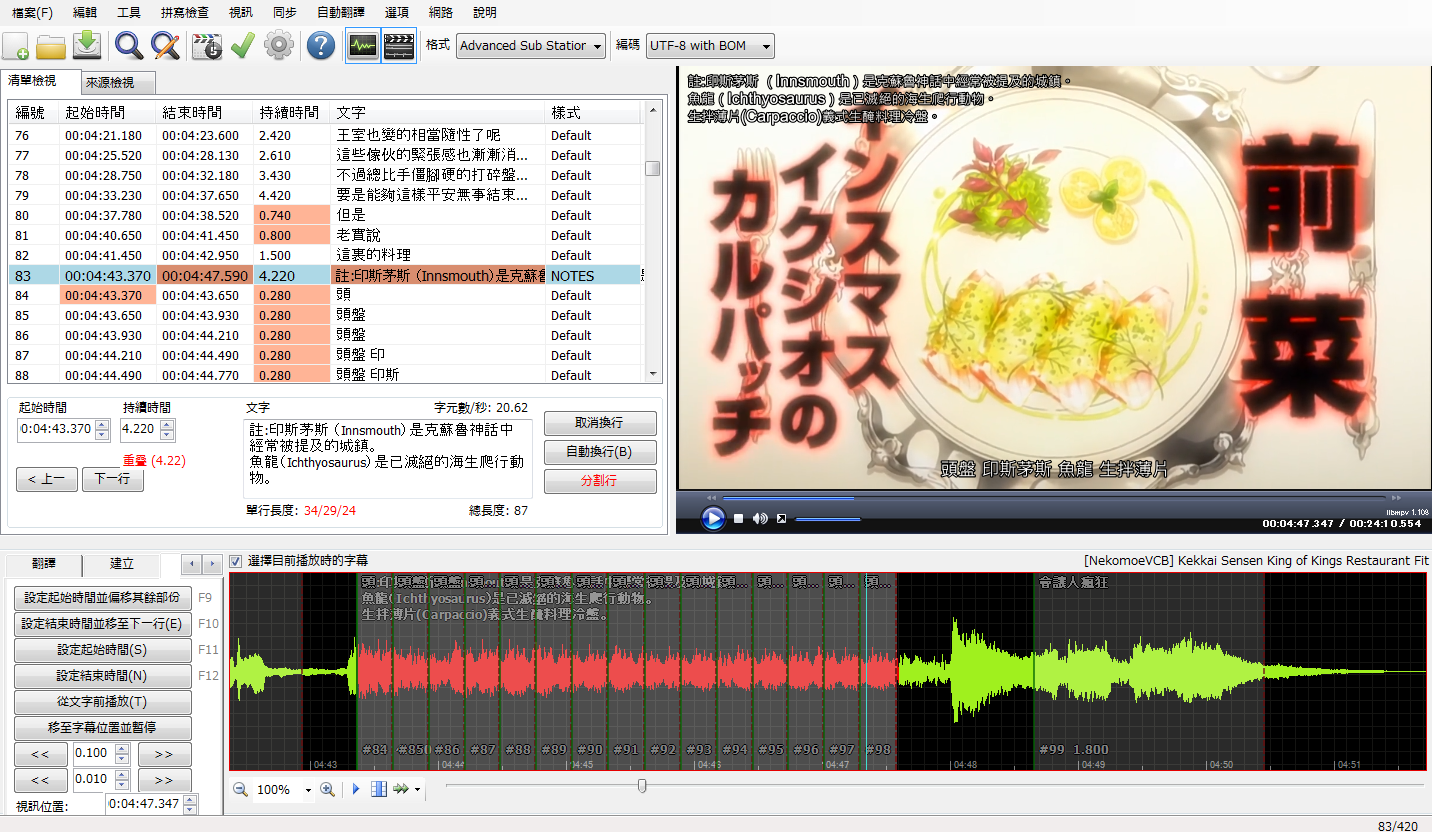Screen dimensions: 1432x832
Task: Click the 自動換行(B) button
Action: 600,452
